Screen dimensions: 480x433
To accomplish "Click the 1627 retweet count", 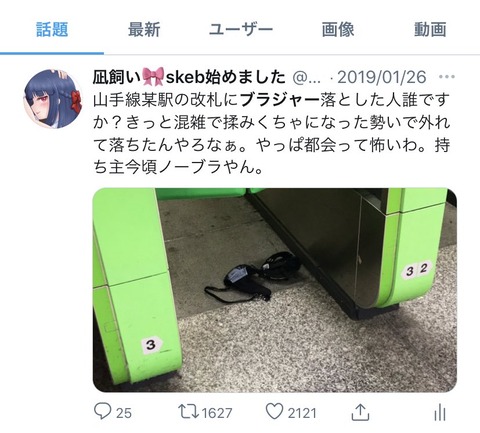I will [x=217, y=413].
